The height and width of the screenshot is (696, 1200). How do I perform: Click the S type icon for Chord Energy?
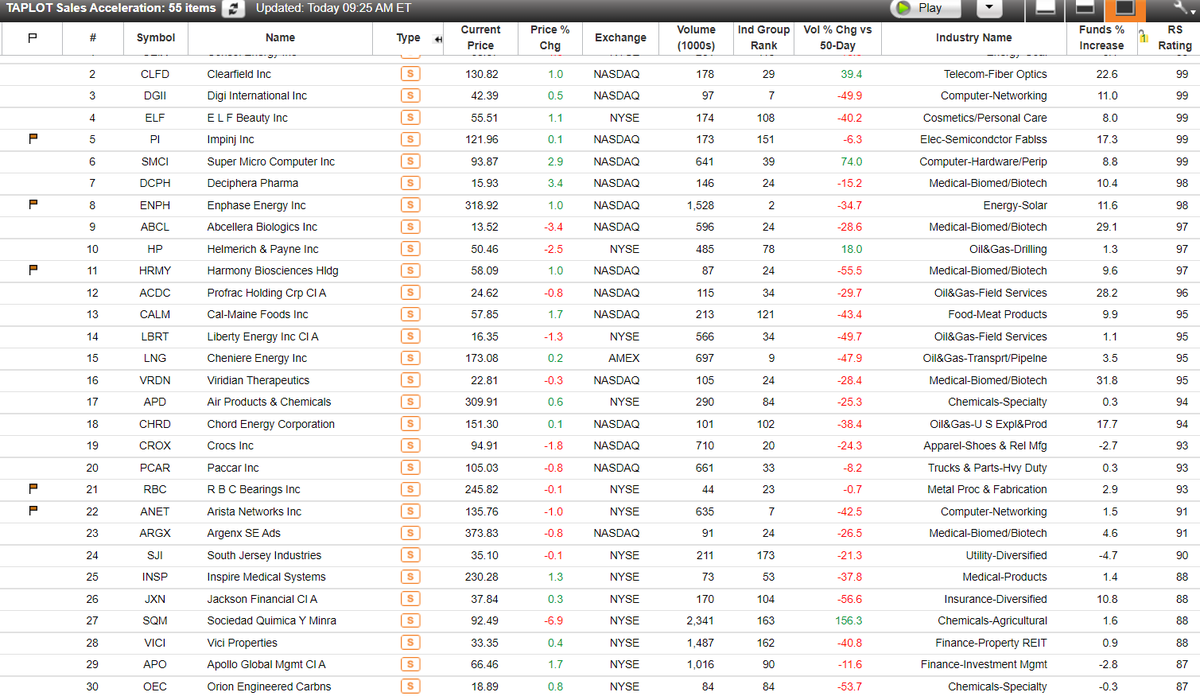coord(408,424)
